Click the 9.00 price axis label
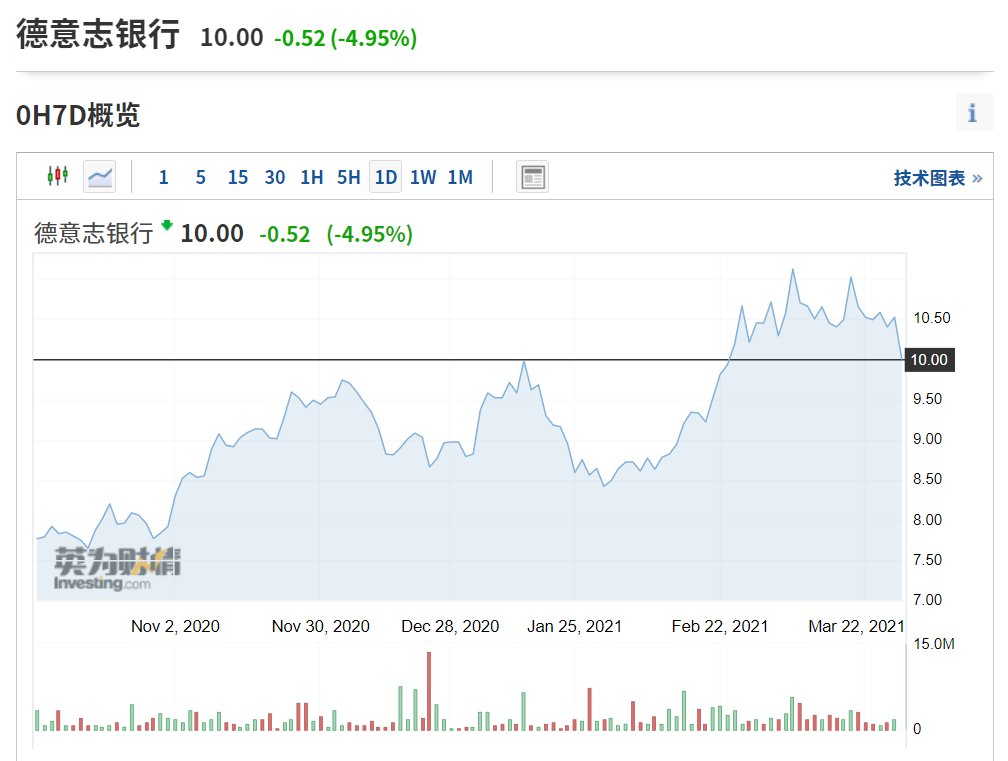The height and width of the screenshot is (761, 1008). click(927, 439)
